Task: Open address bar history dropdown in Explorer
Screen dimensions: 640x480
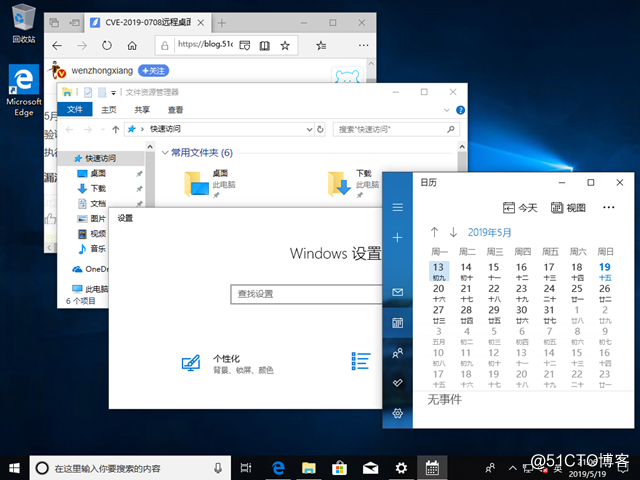Action: tap(309, 129)
